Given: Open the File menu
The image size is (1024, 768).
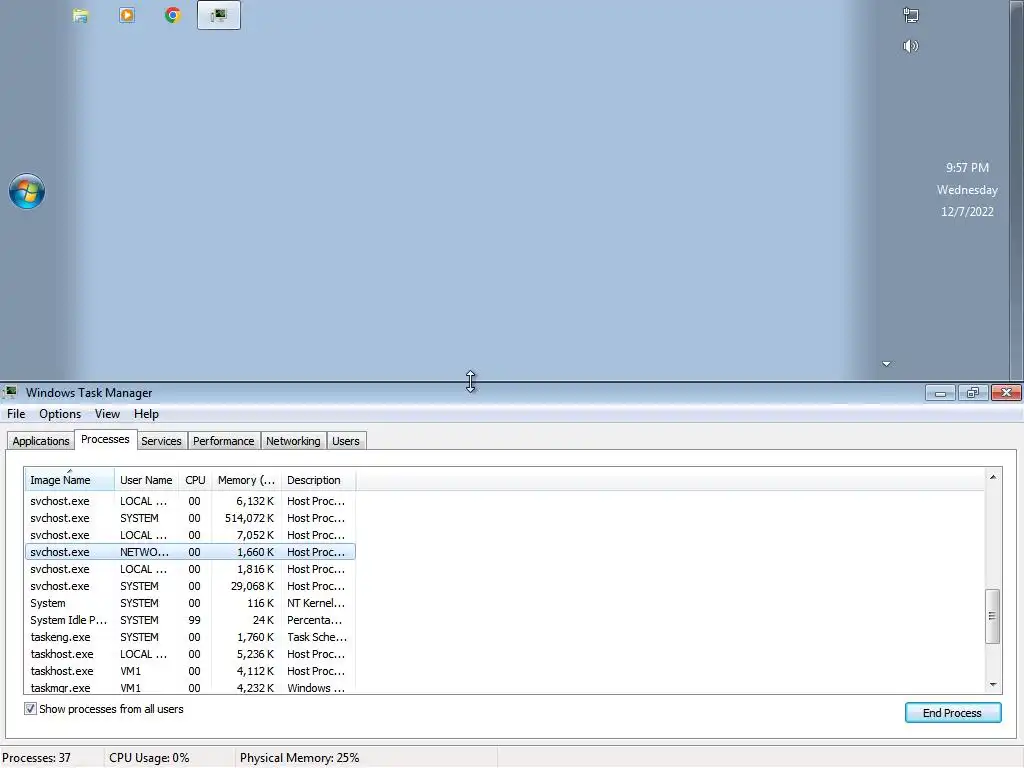Looking at the screenshot, I should click(x=16, y=414).
